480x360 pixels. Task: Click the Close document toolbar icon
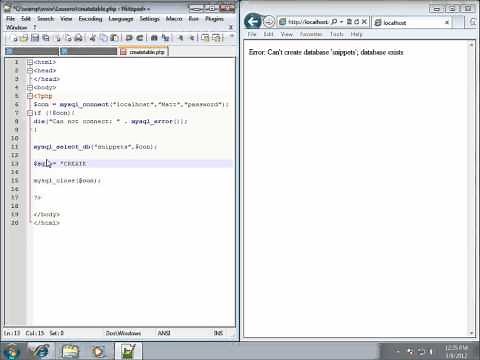click(x=57, y=38)
